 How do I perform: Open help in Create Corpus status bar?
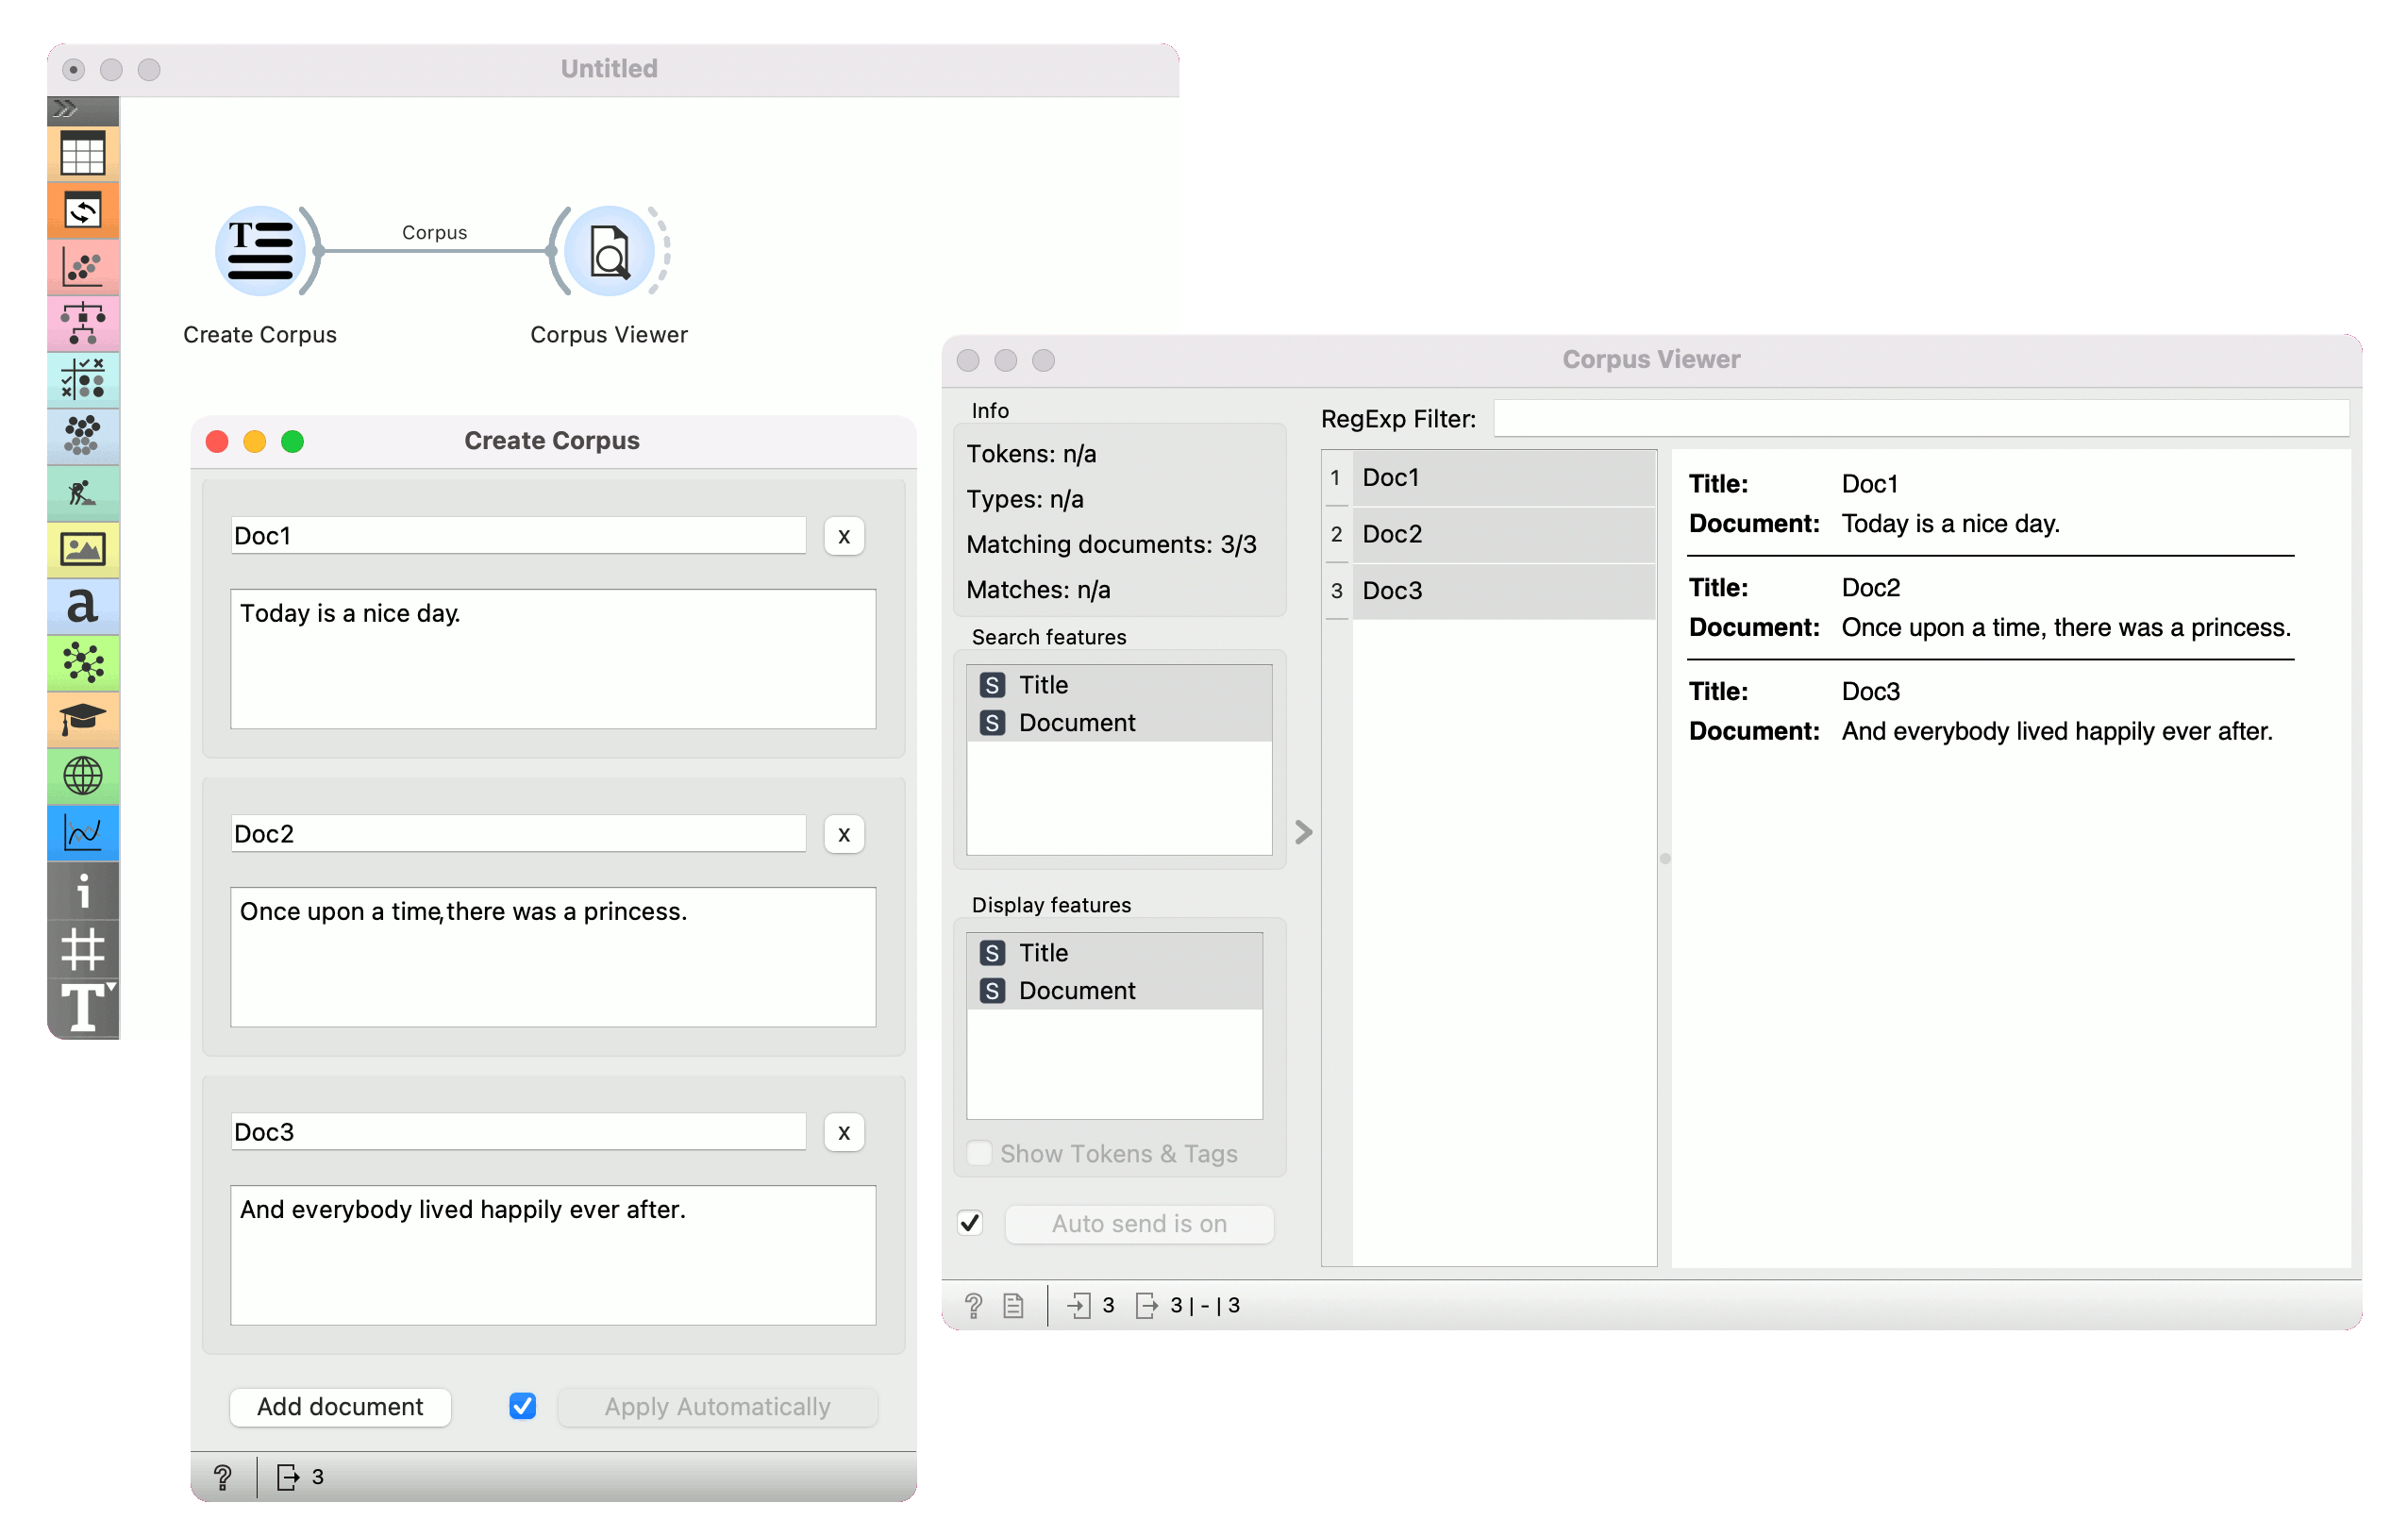pos(222,1476)
